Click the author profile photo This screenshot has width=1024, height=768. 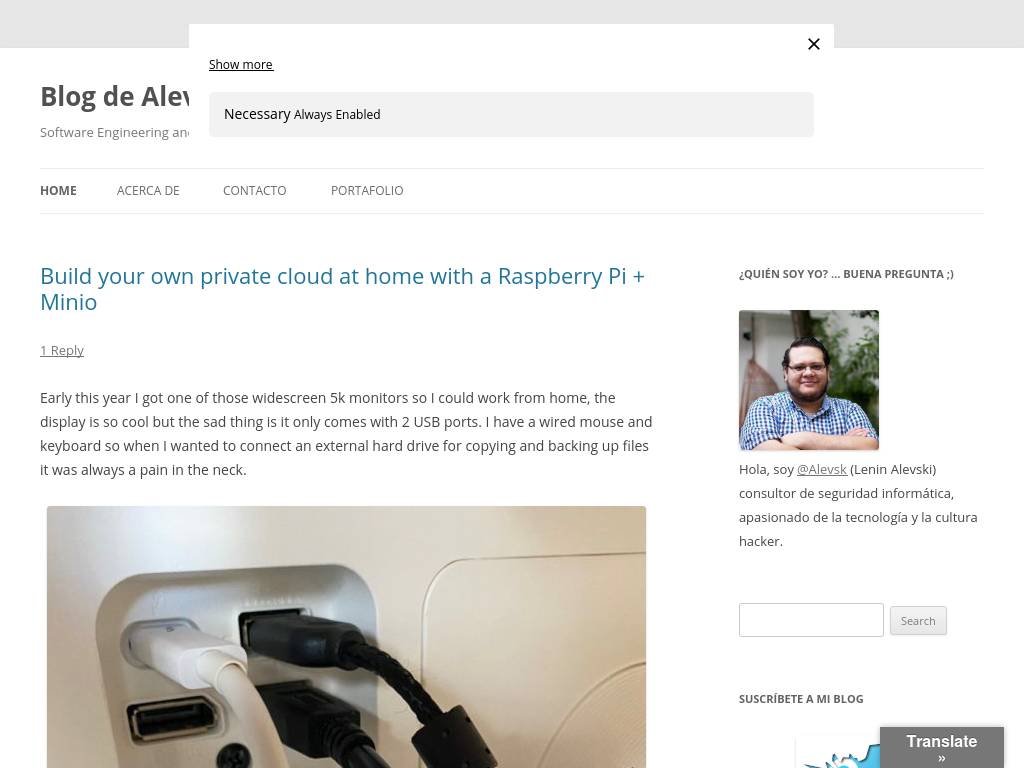(808, 380)
